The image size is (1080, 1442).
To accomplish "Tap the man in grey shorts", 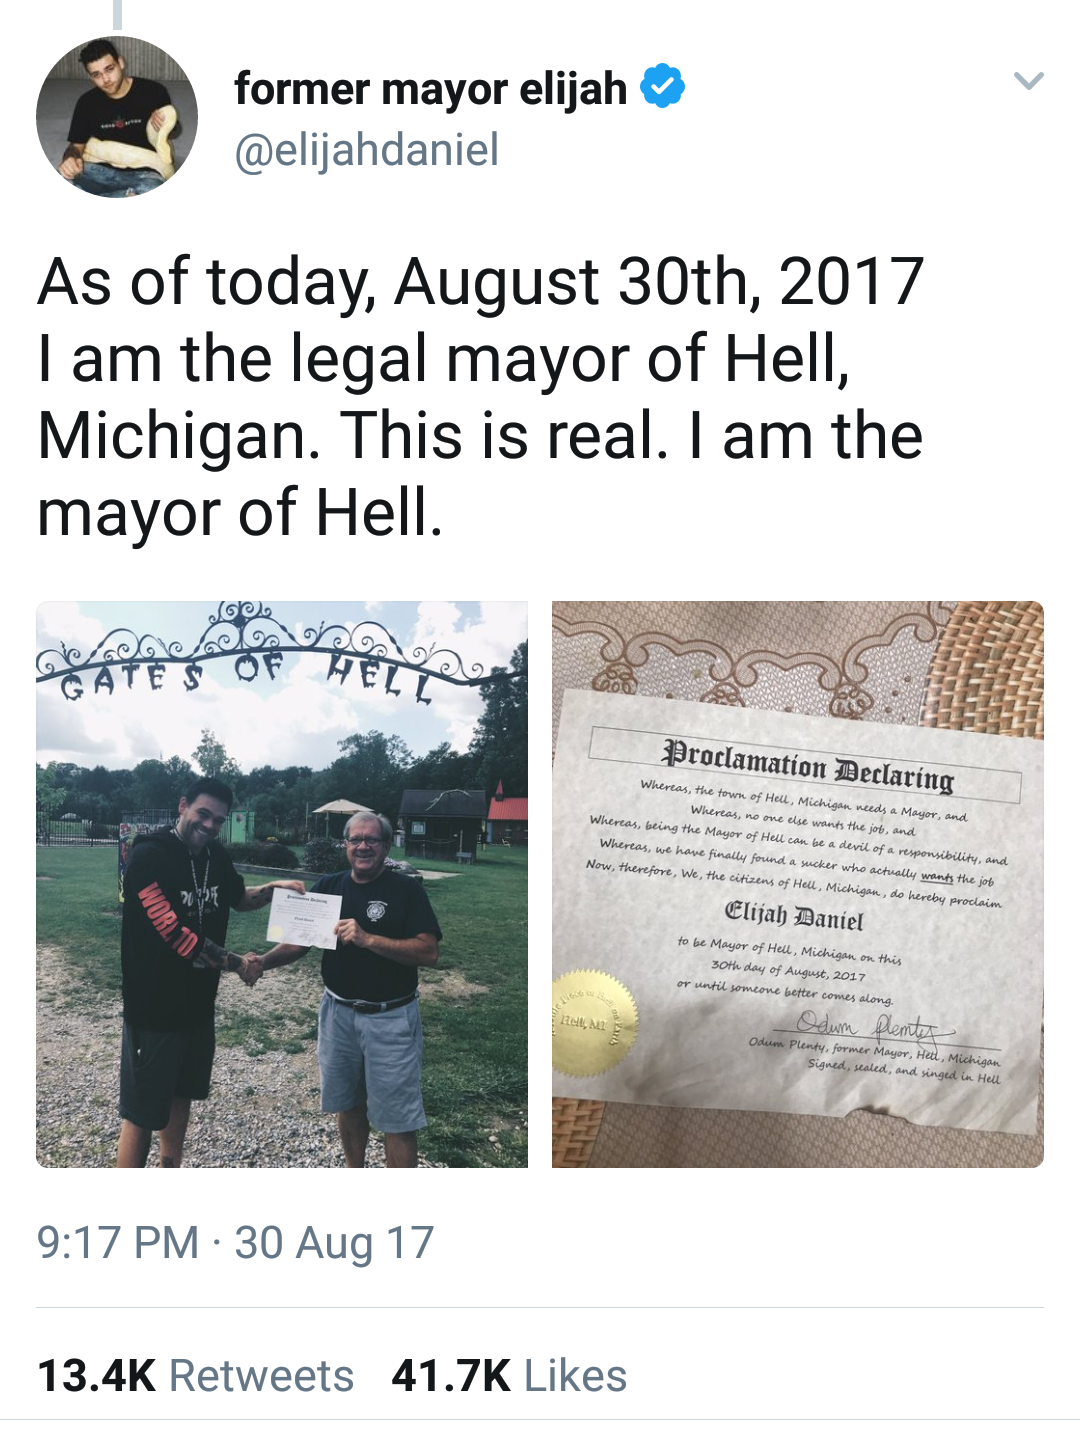I will [378, 960].
